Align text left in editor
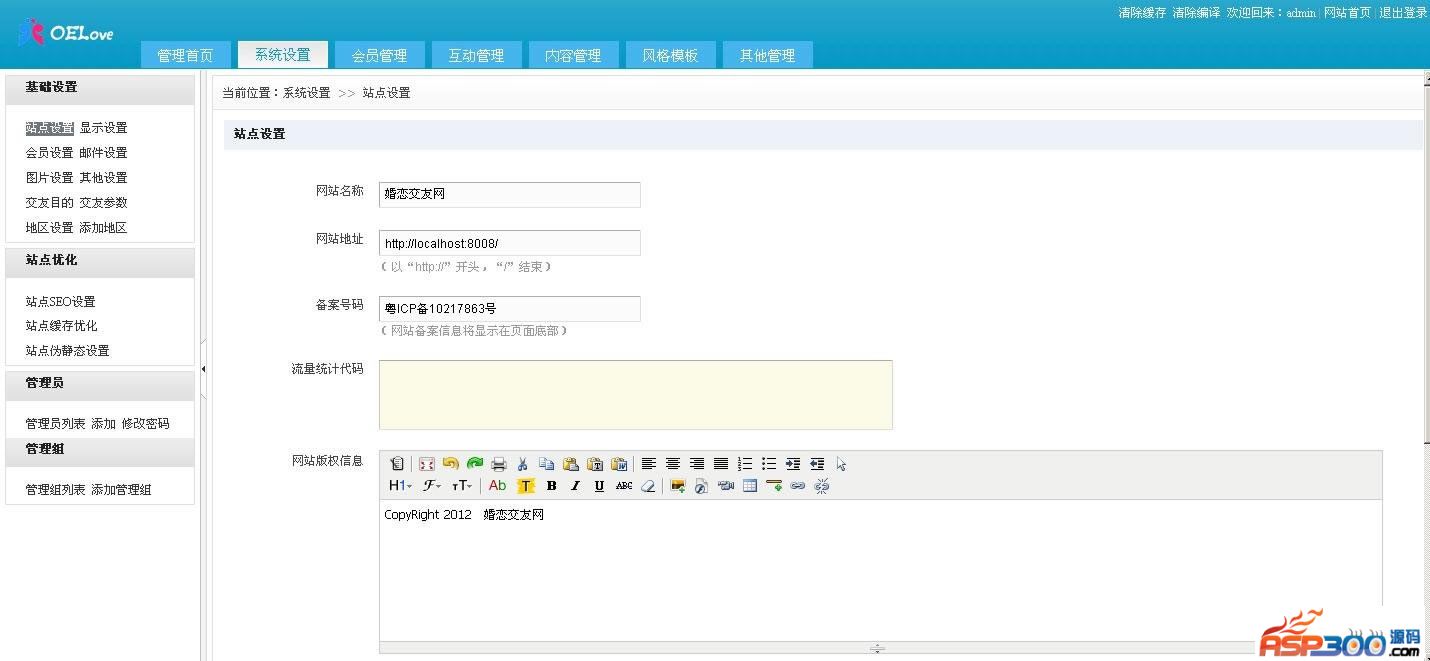Screen dimensions: 1430x661 649,464
